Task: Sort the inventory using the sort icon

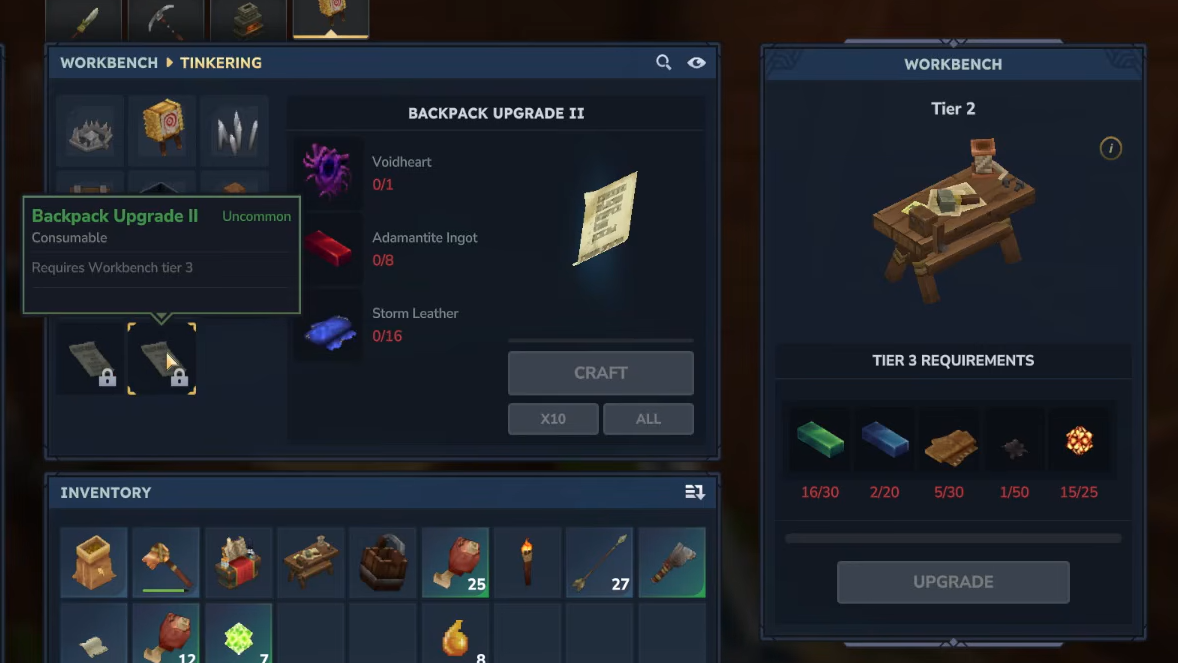Action: click(694, 492)
